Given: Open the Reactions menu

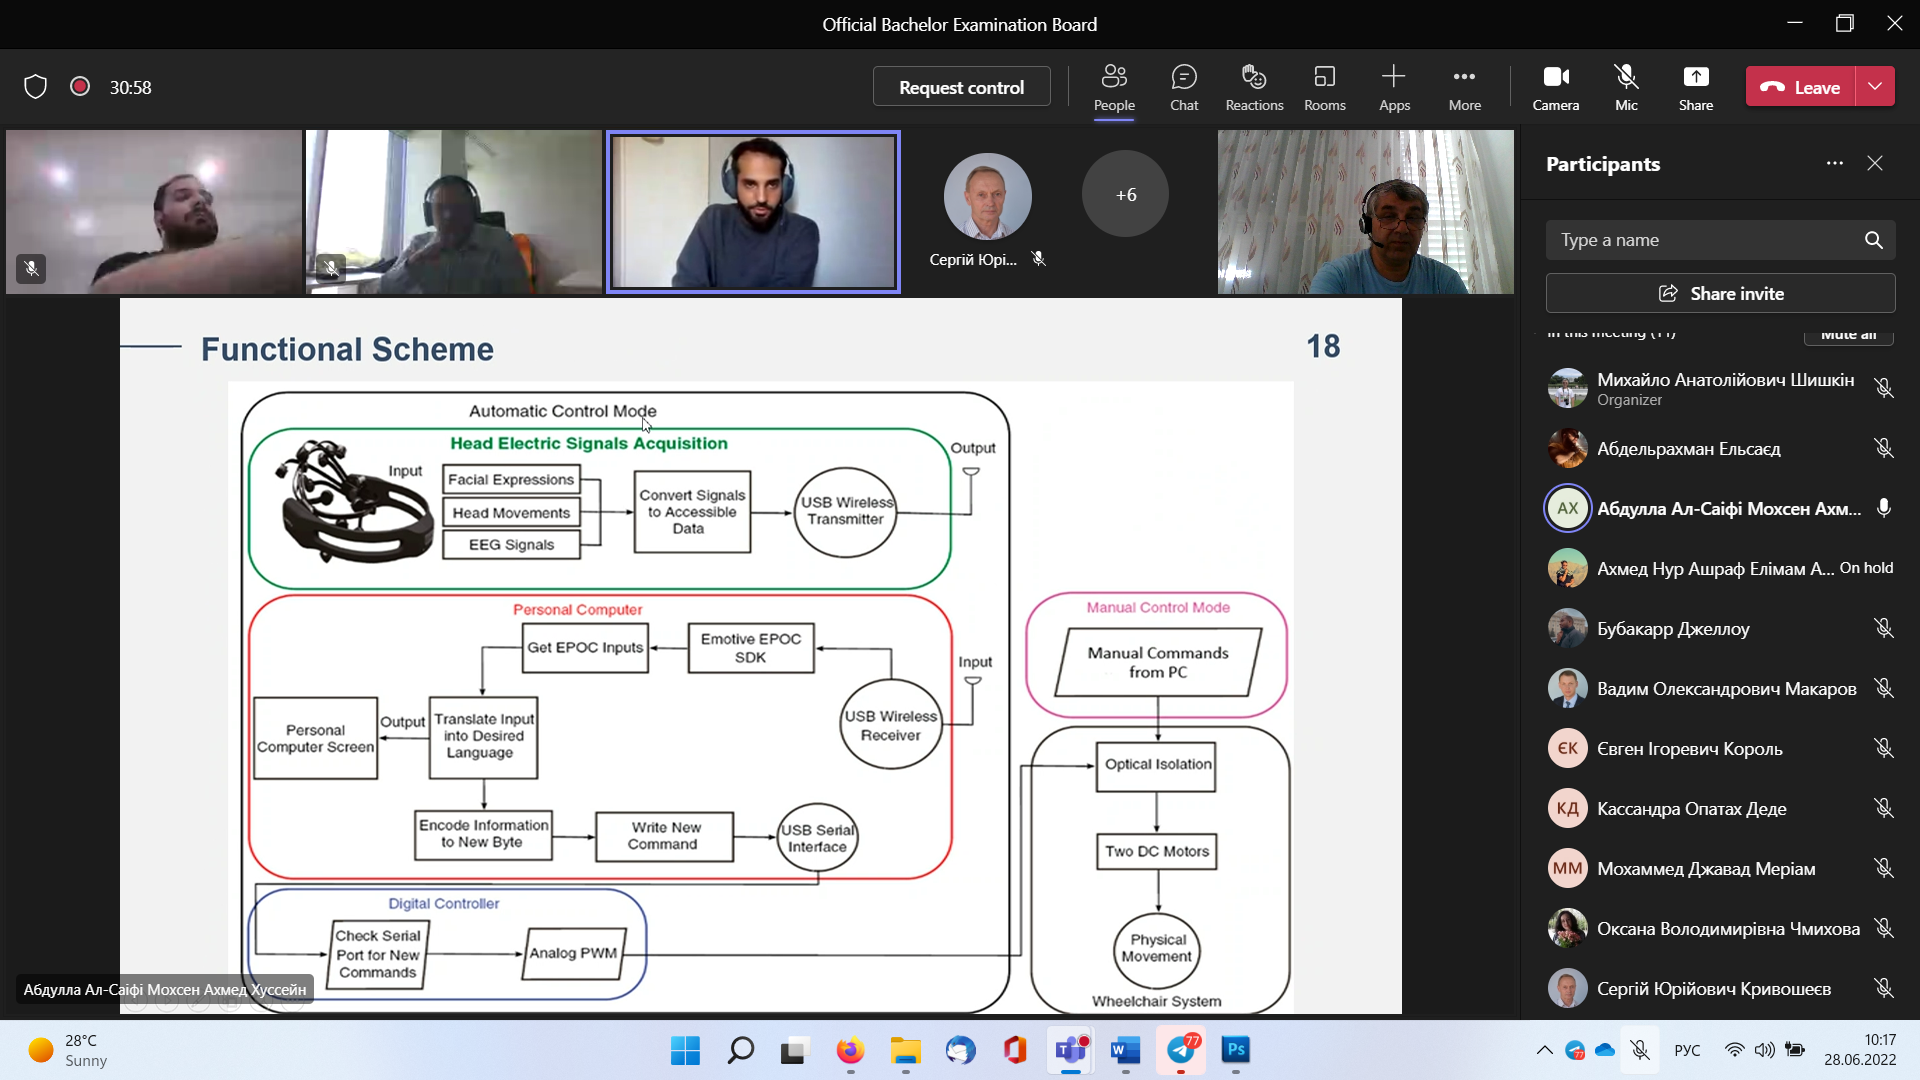Looking at the screenshot, I should (x=1254, y=87).
